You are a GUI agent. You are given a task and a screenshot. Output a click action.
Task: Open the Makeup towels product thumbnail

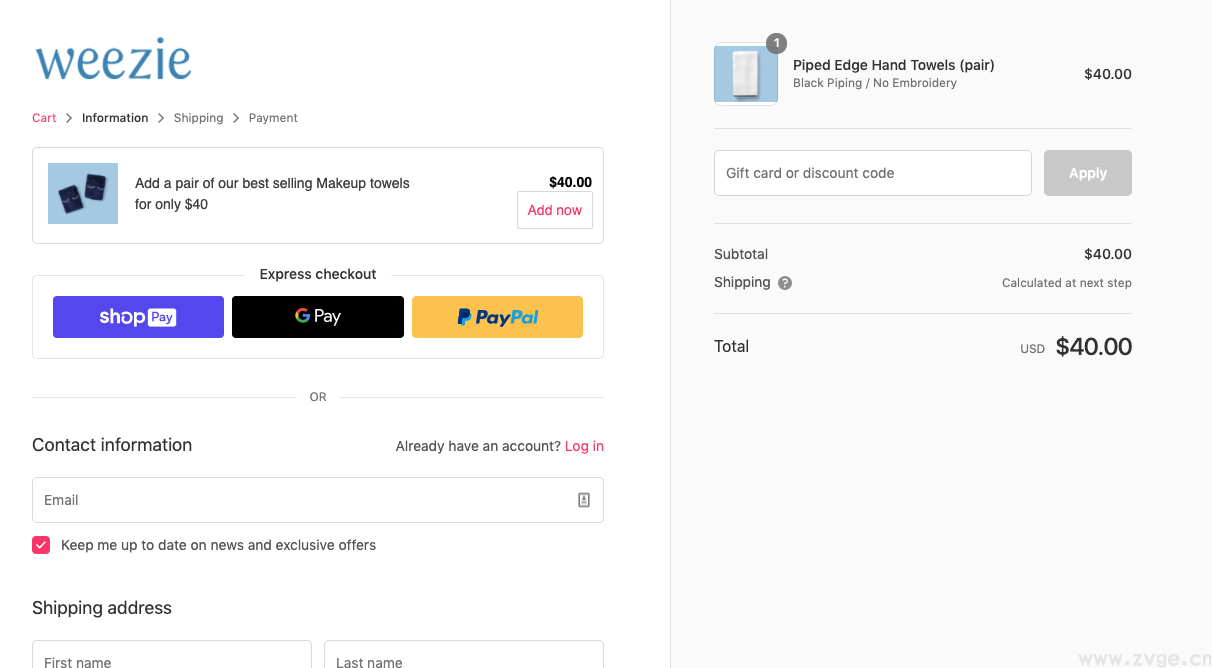tap(83, 193)
